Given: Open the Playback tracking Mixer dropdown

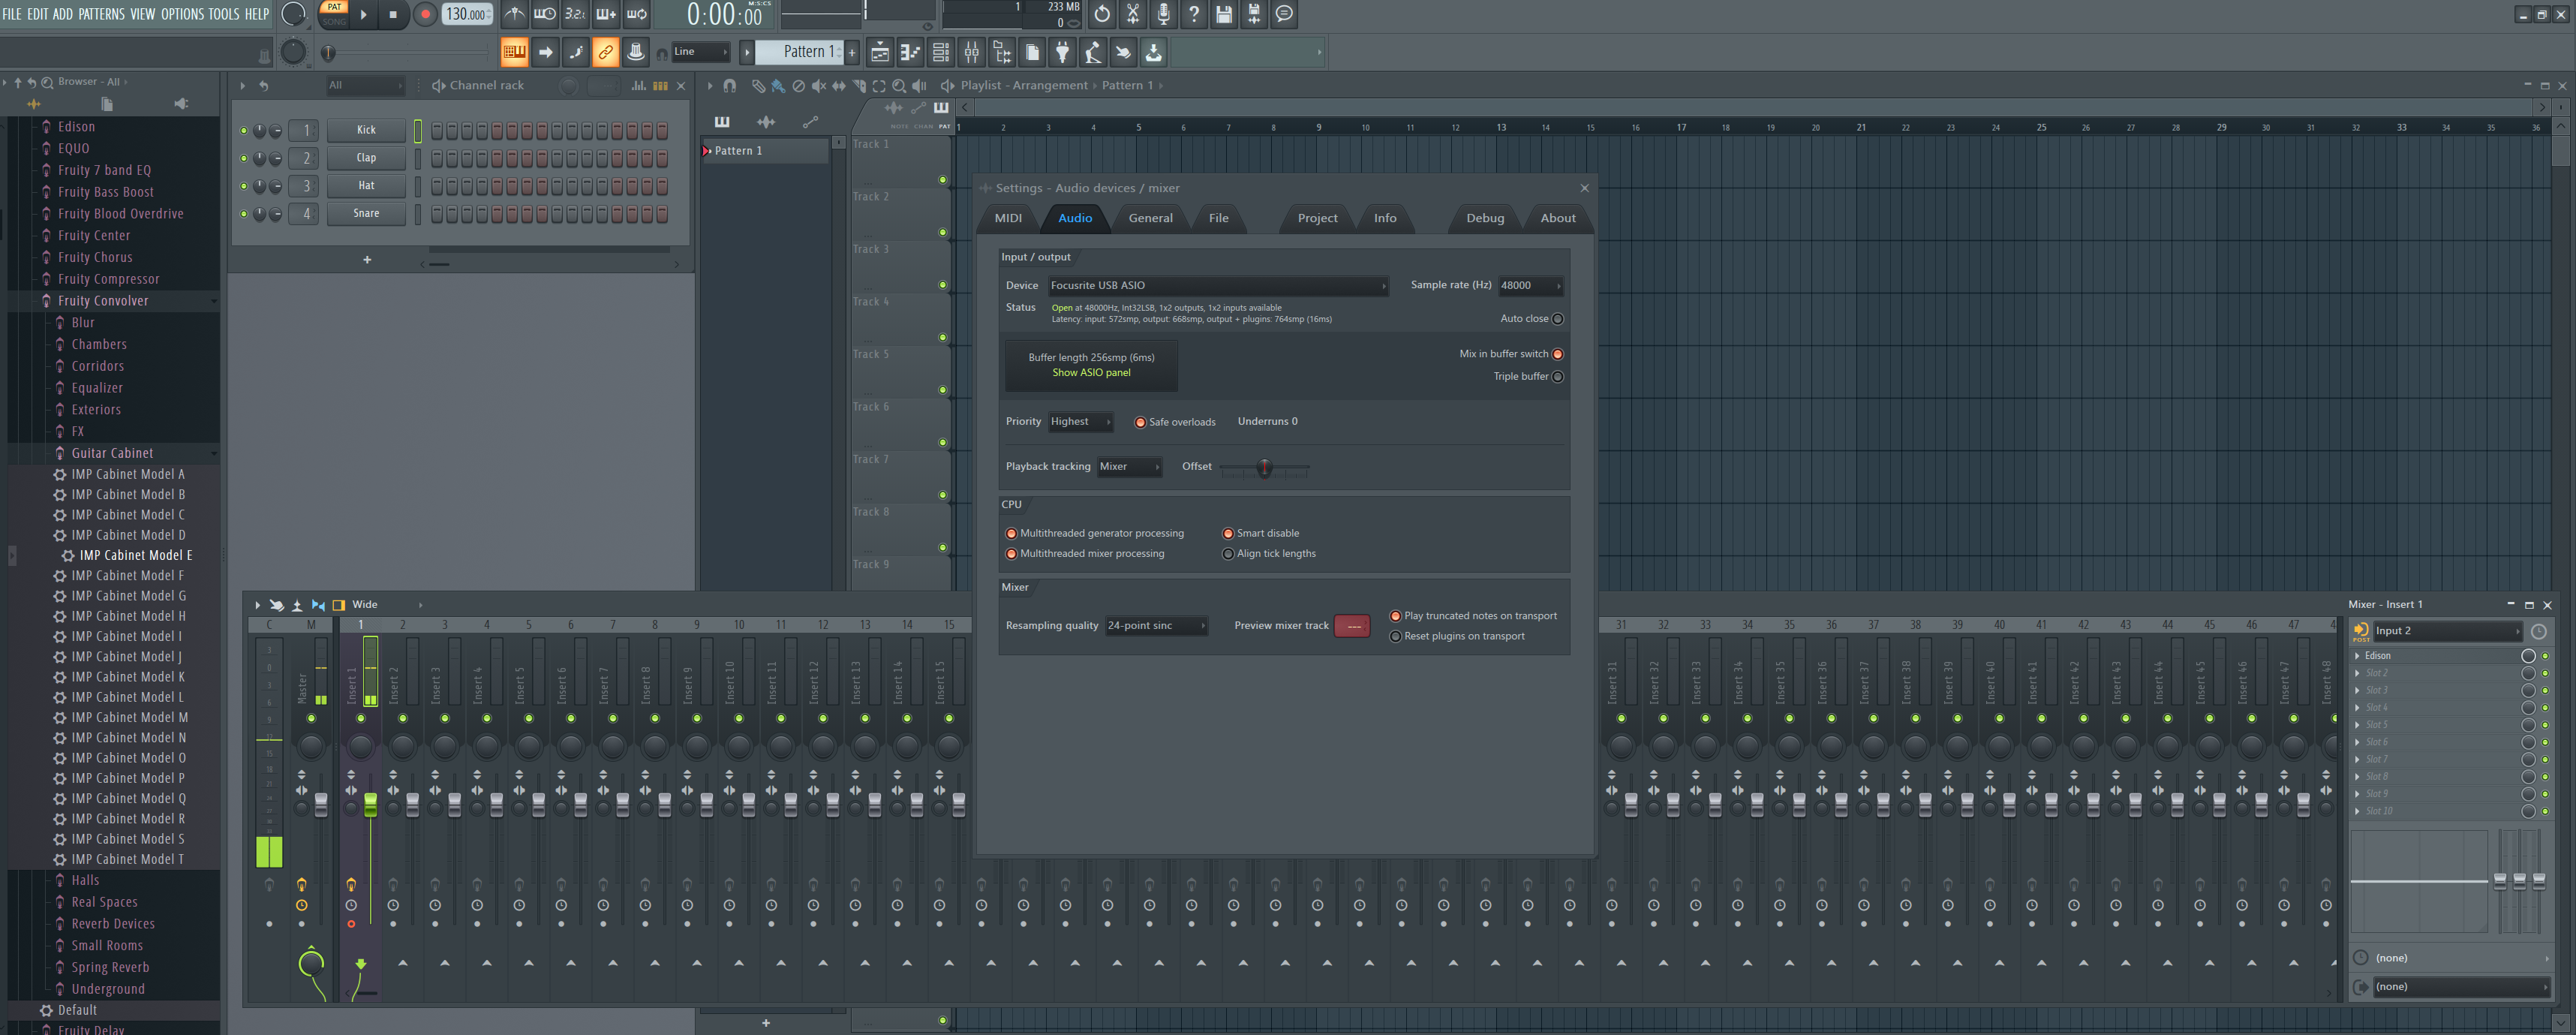Looking at the screenshot, I should click(1129, 467).
